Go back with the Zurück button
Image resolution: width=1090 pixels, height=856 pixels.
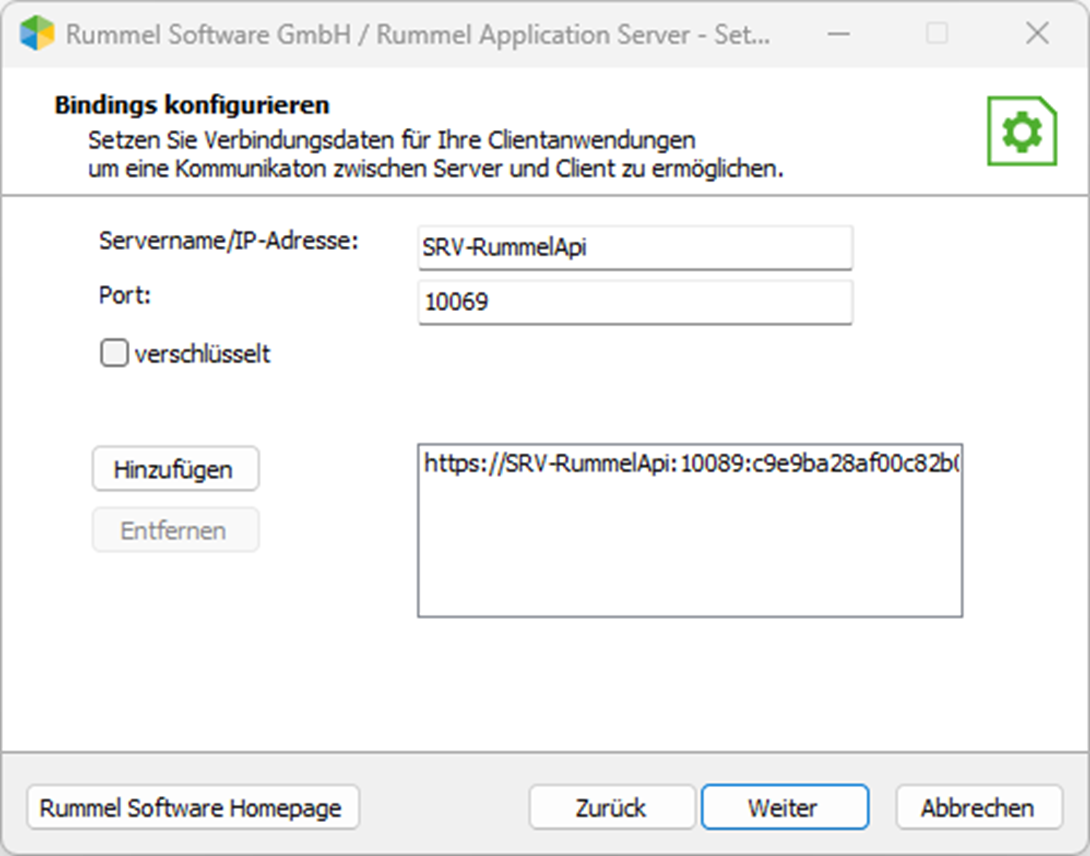pos(612,807)
